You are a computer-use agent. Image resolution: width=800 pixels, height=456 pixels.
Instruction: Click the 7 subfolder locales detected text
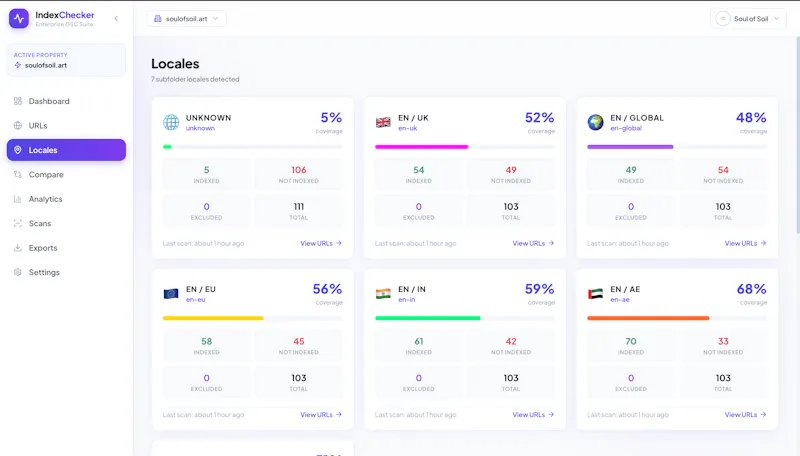click(x=195, y=79)
